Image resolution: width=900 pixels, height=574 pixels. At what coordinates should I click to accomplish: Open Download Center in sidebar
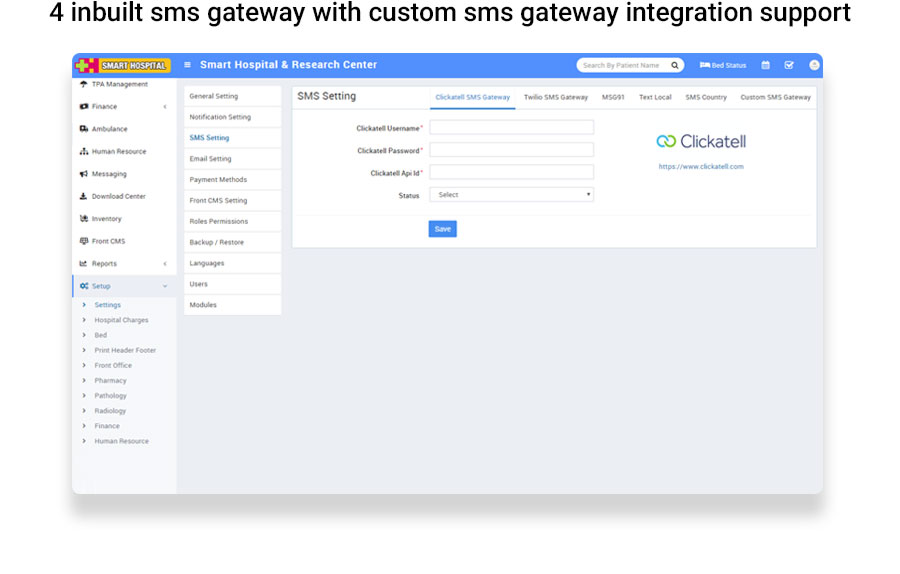(118, 196)
